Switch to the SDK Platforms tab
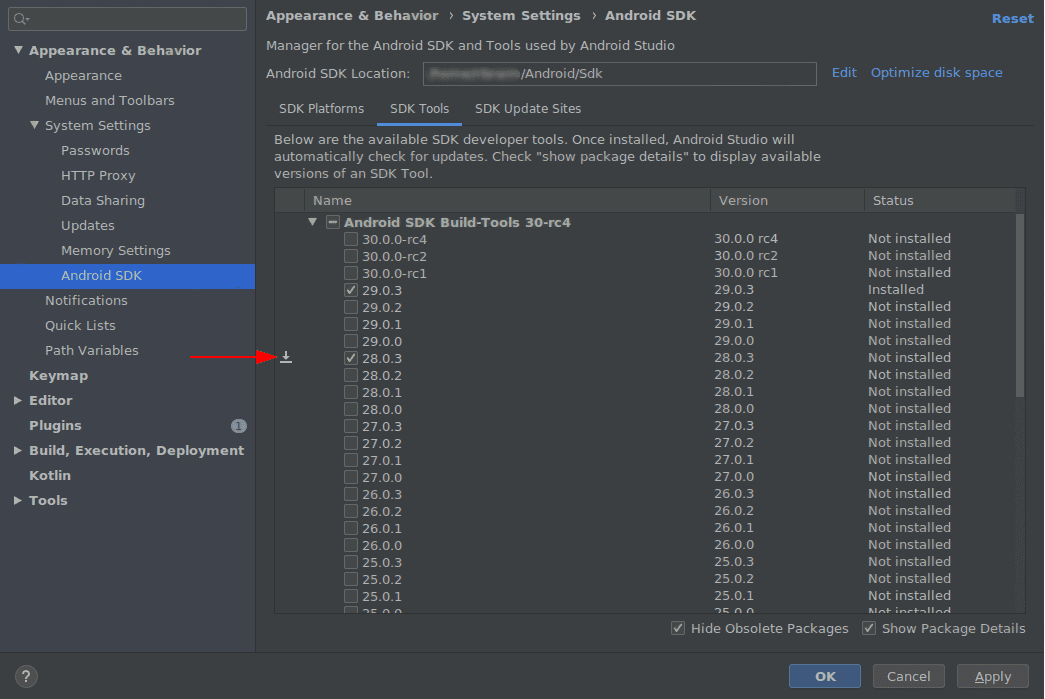 pos(321,108)
